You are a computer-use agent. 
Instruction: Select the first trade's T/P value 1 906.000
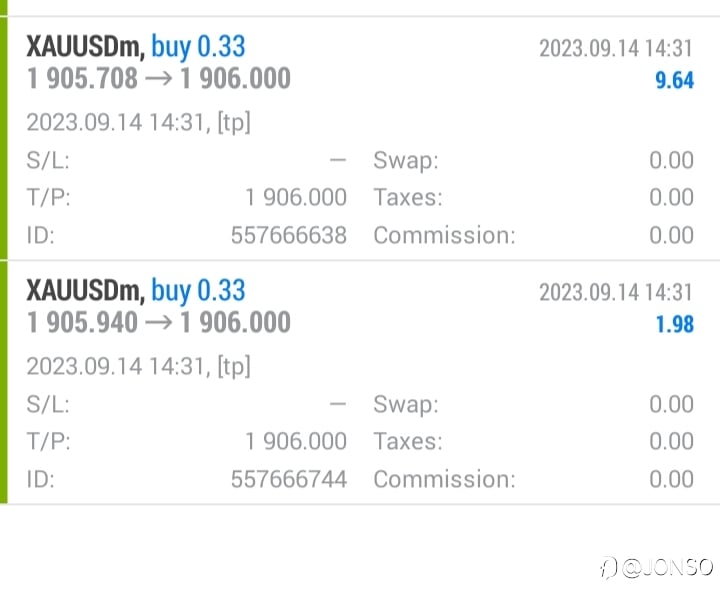coord(296,198)
